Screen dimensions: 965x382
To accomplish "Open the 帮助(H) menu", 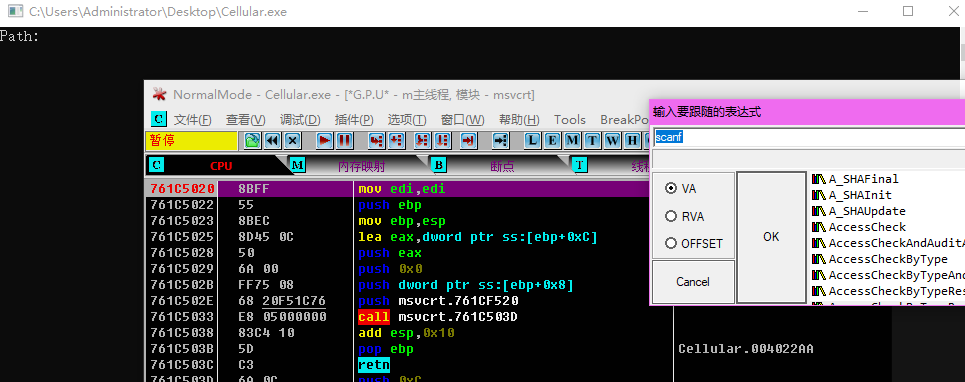I will [519, 119].
